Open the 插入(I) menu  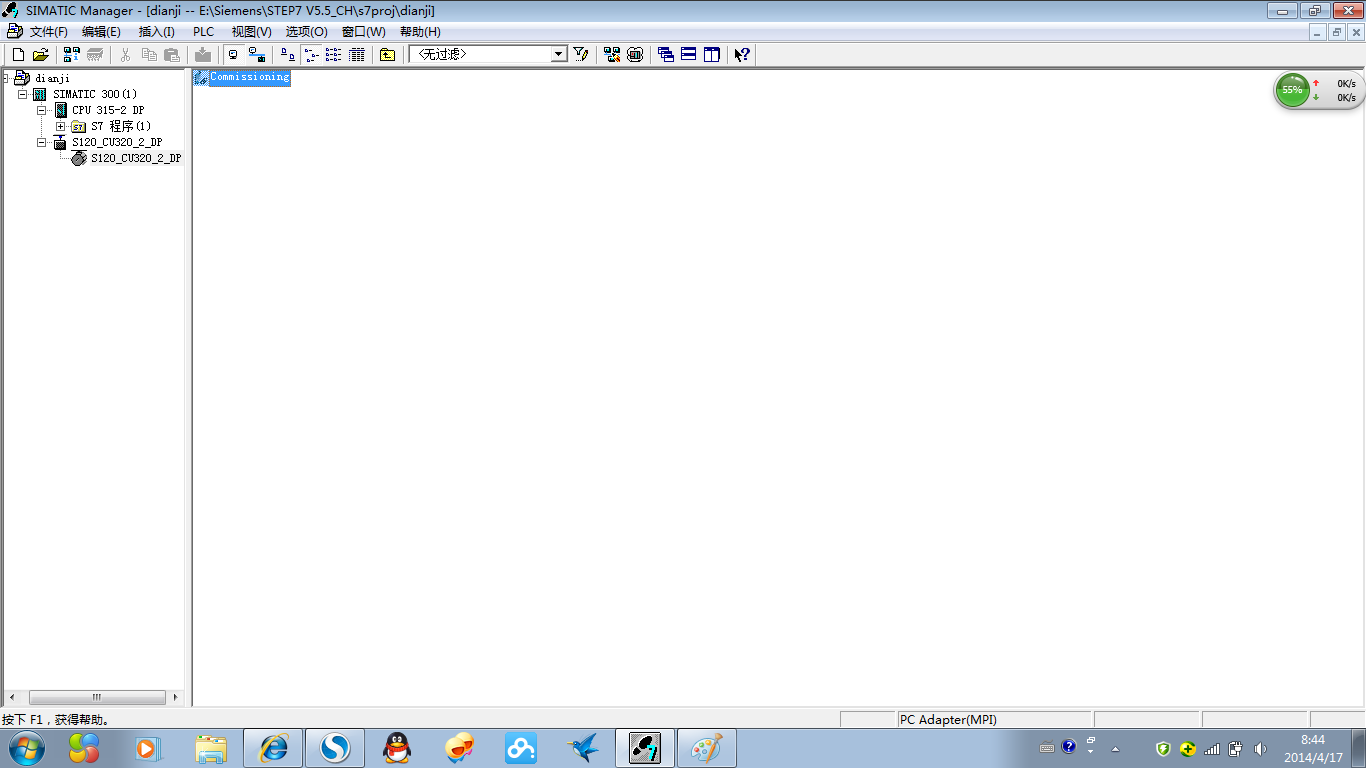tap(156, 32)
